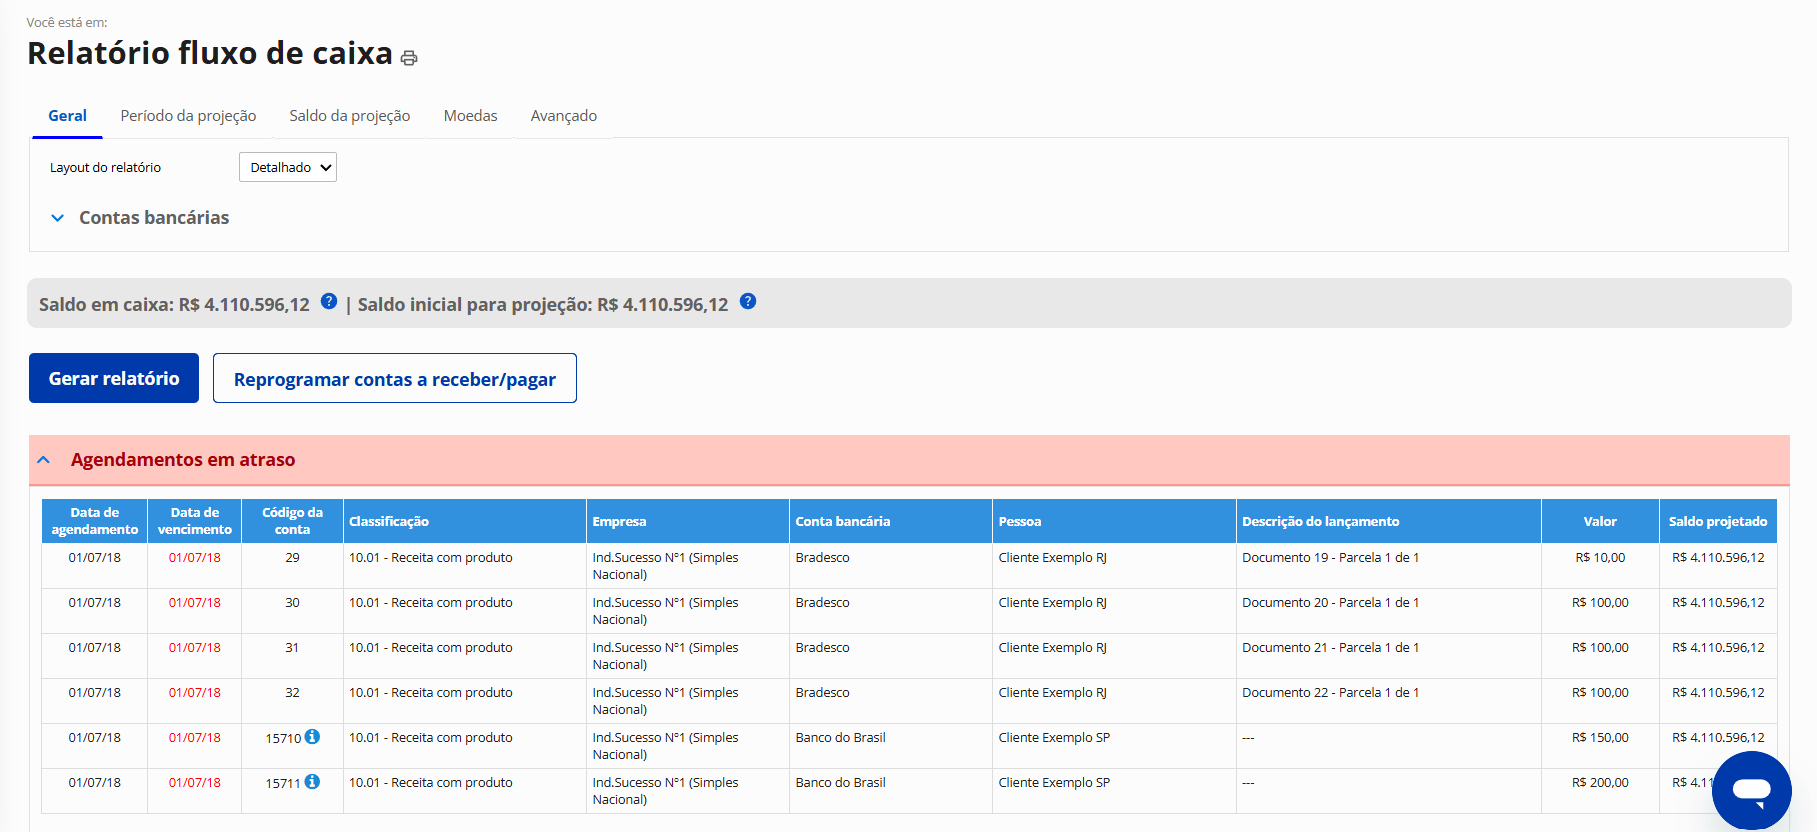Open the chat support bubble
This screenshot has height=832, width=1817.
[1751, 790]
